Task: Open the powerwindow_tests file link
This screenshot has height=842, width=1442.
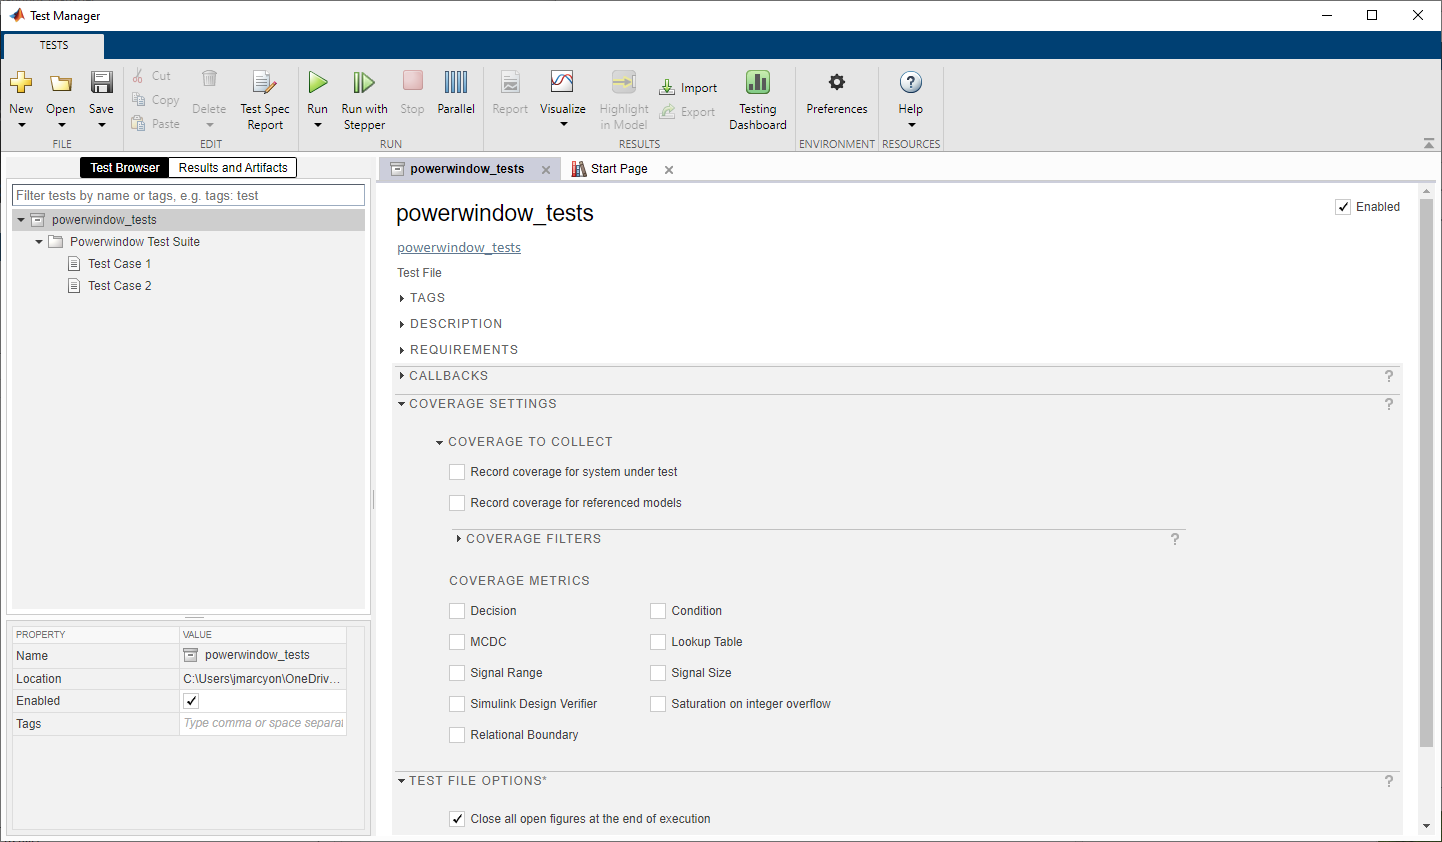Action: (x=459, y=248)
